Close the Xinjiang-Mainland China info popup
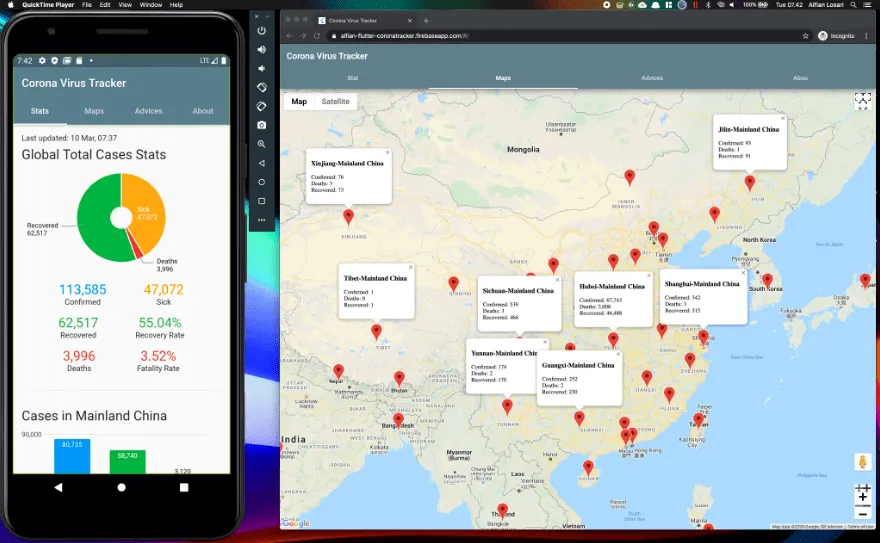The width and height of the screenshot is (880, 543). pos(387,153)
